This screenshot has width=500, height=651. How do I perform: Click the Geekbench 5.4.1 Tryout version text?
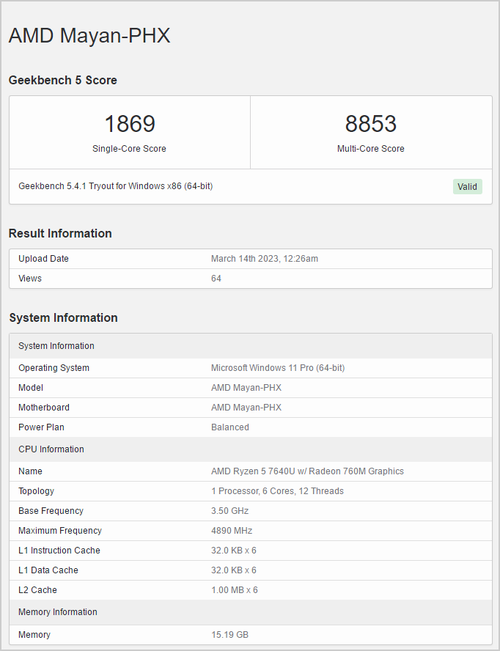coord(115,186)
